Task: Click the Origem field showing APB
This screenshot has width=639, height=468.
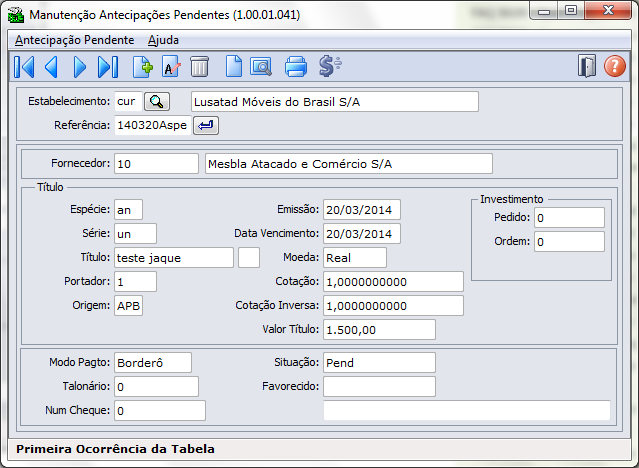Action: click(128, 306)
